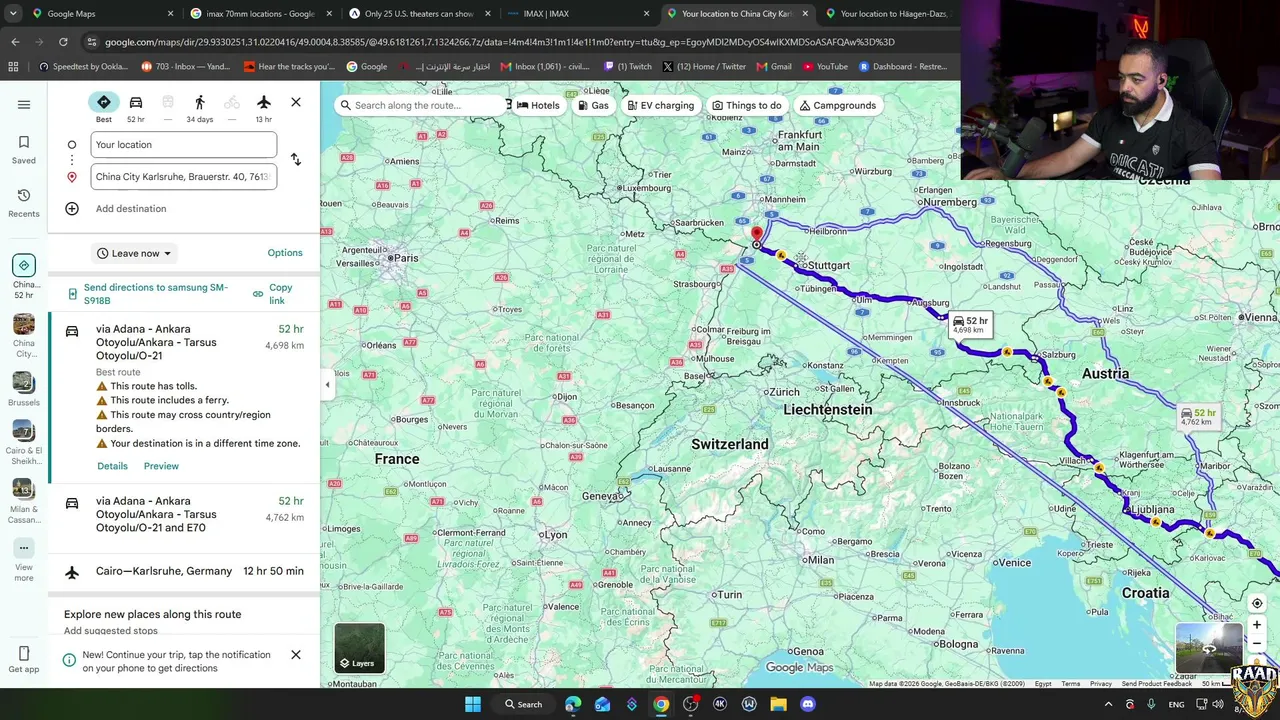Switch to the IMAX | IMAX tab
The image size is (1280, 720).
coord(577,14)
